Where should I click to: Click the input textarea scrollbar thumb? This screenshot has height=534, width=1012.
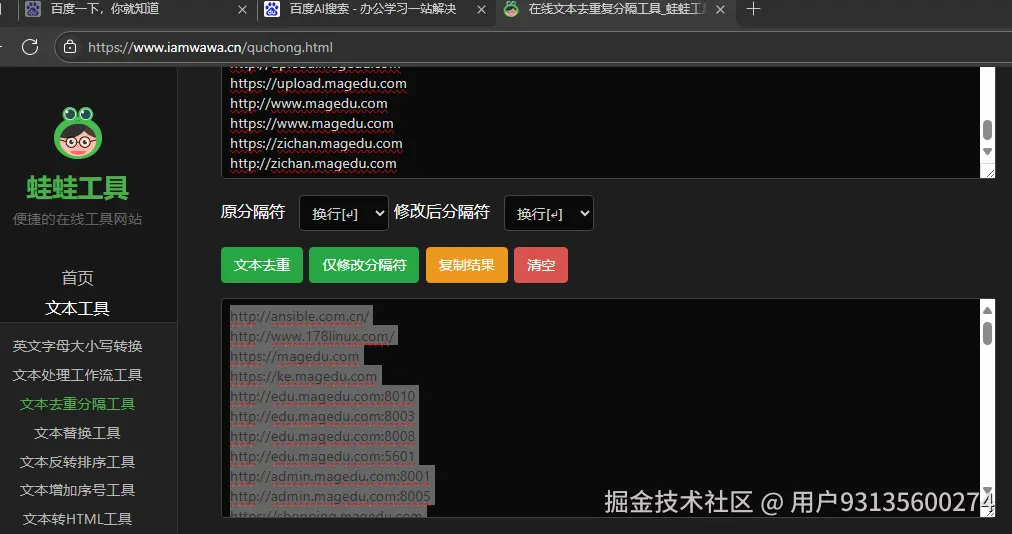987,130
